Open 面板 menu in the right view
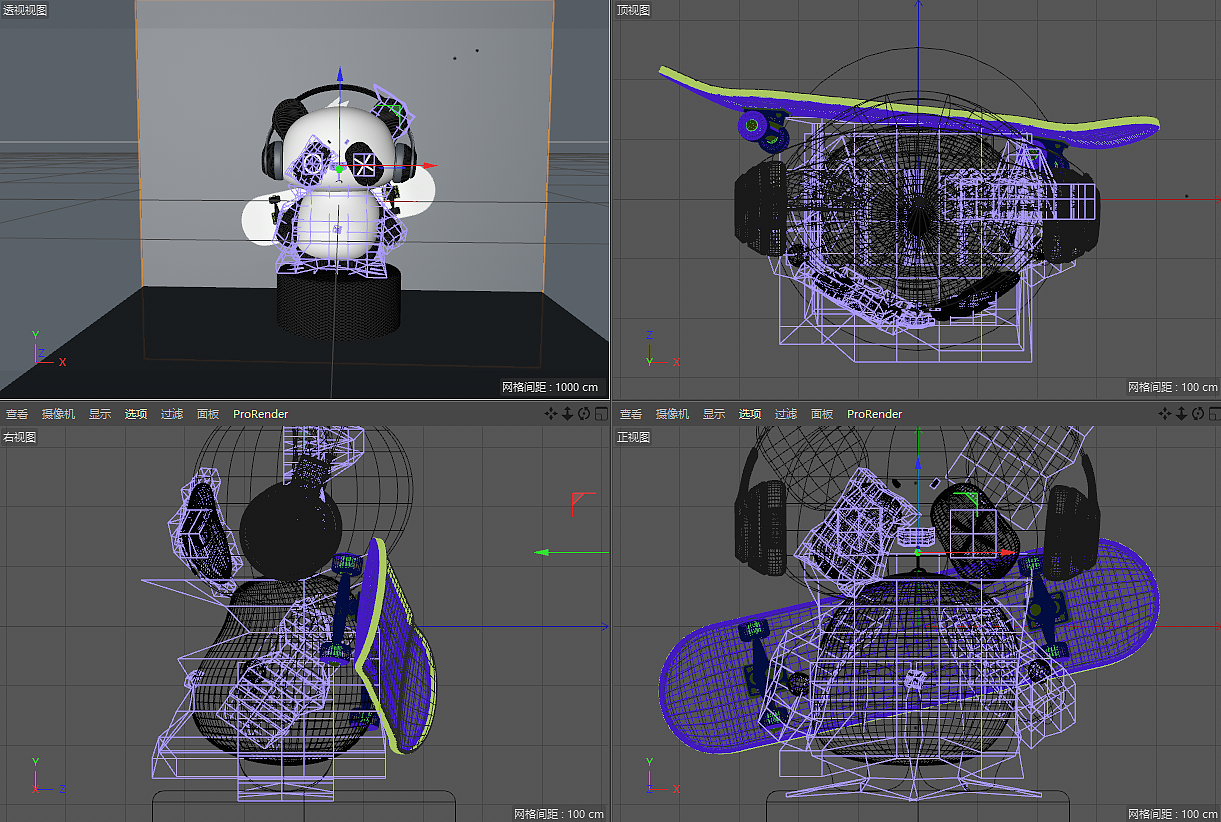Screen dimensions: 1221x822 pos(208,414)
